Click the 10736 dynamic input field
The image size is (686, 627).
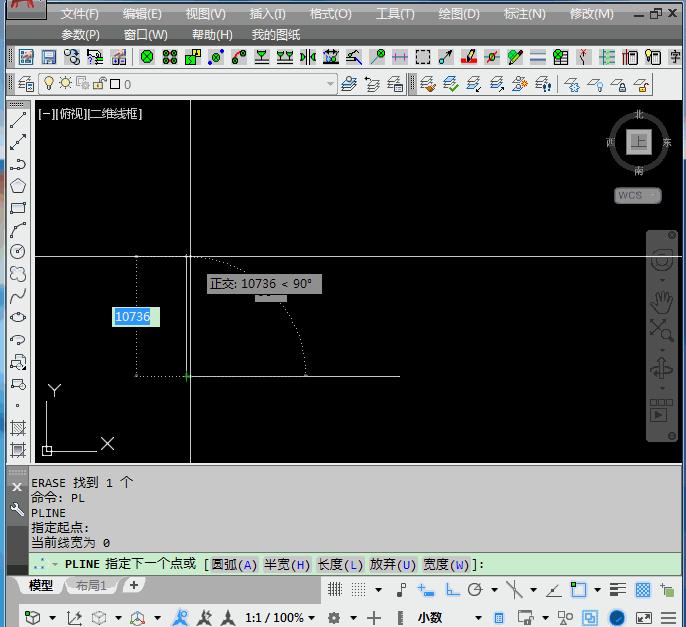click(134, 317)
